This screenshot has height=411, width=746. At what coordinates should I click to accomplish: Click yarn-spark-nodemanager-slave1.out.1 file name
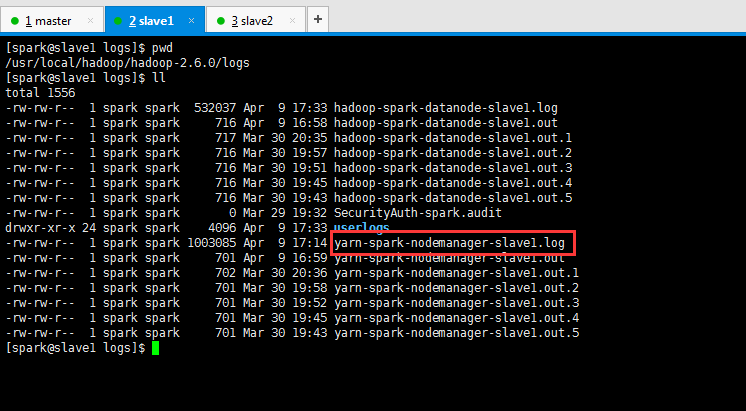457,273
